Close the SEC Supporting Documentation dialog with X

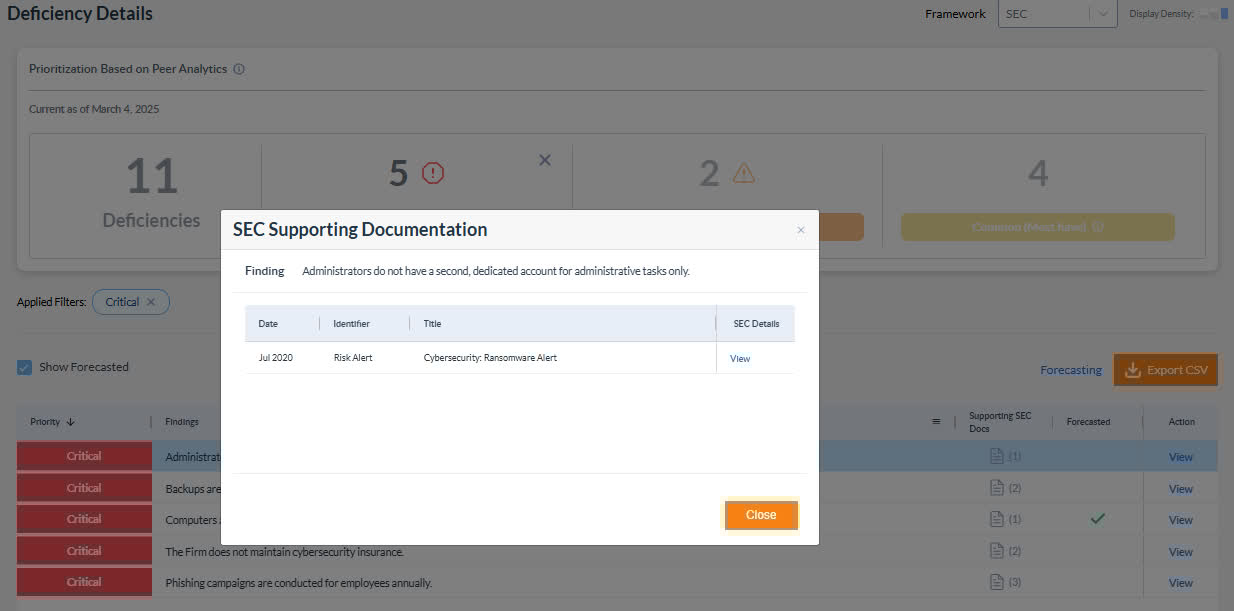click(800, 230)
